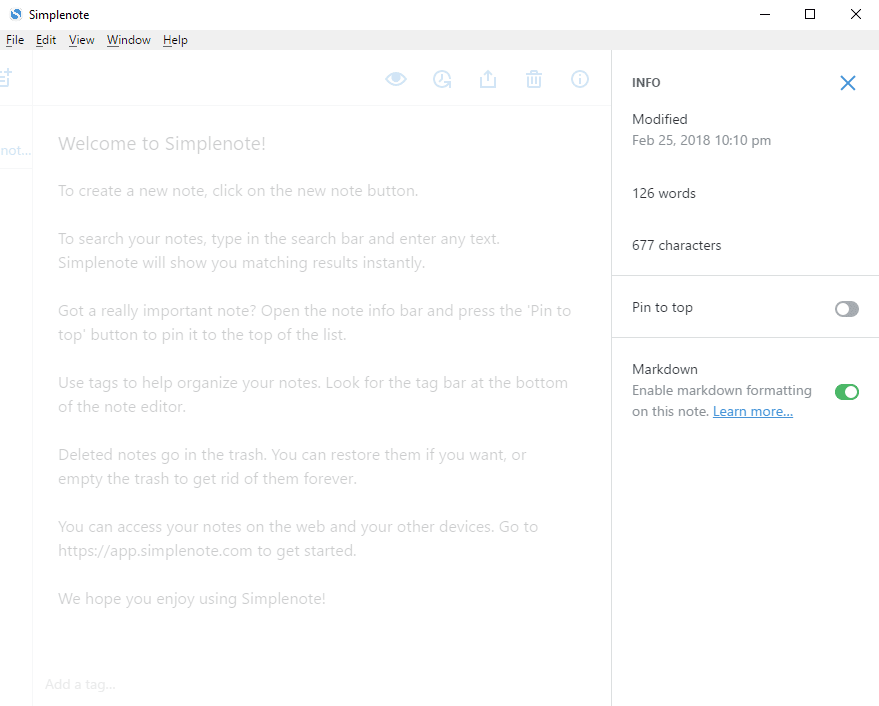The height and width of the screenshot is (706, 879).
Task: Enable Pin to top
Action: [x=846, y=309]
